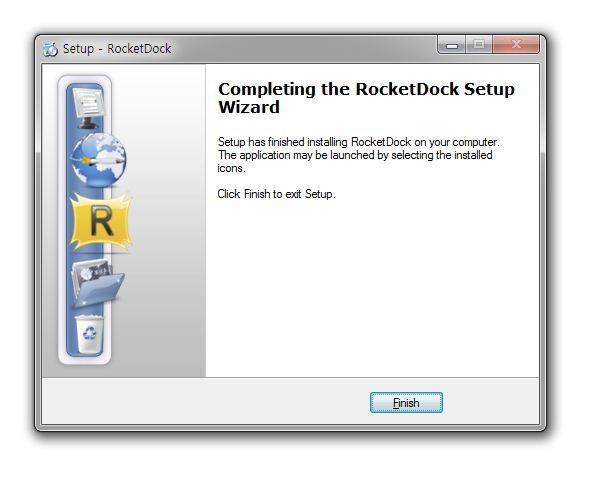This screenshot has width=615, height=486.
Task: Click the 'Setup - RocketDock' title text
Action: [x=117, y=49]
